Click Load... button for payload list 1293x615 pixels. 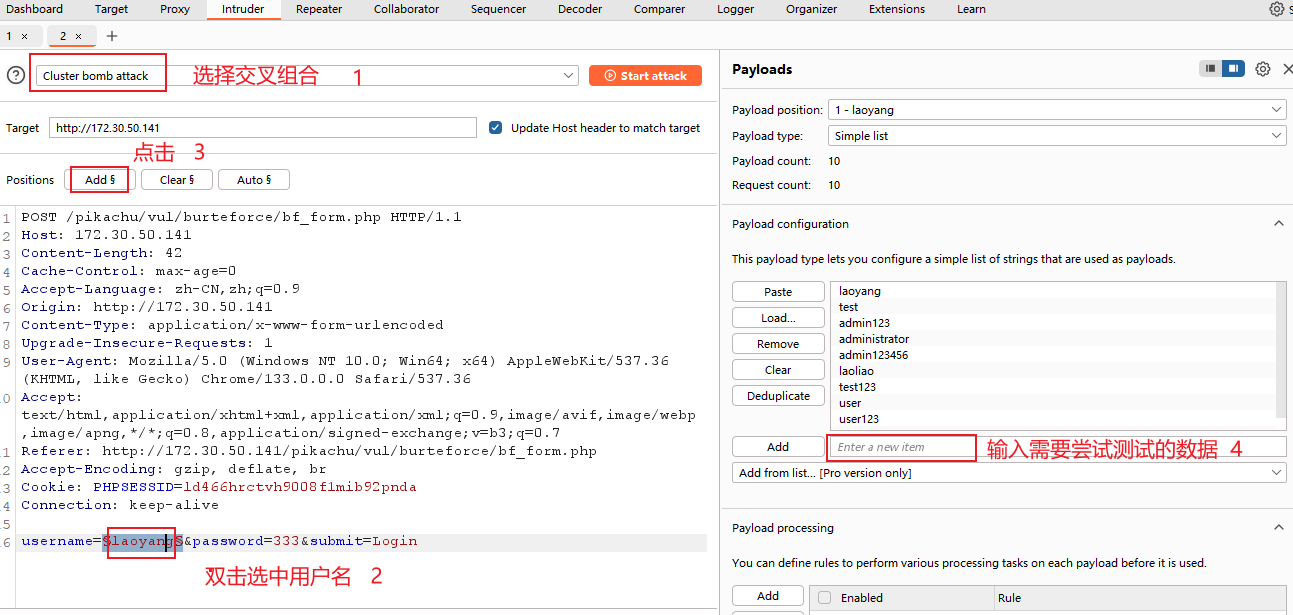click(778, 318)
